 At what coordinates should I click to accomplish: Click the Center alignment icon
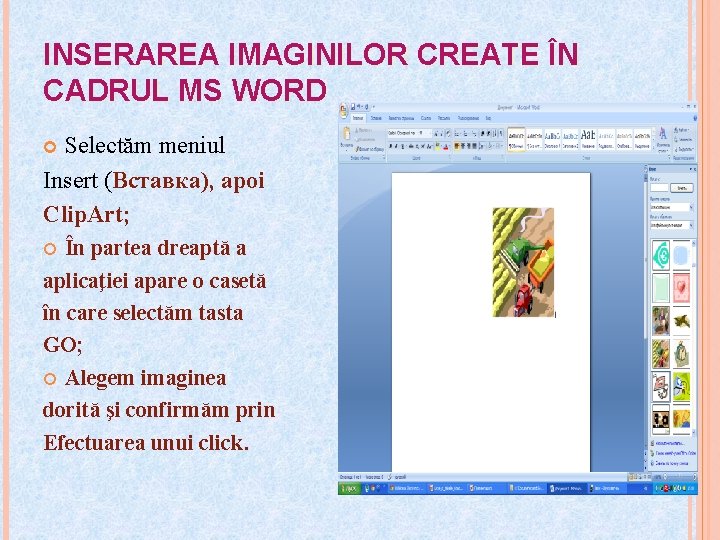click(x=463, y=146)
